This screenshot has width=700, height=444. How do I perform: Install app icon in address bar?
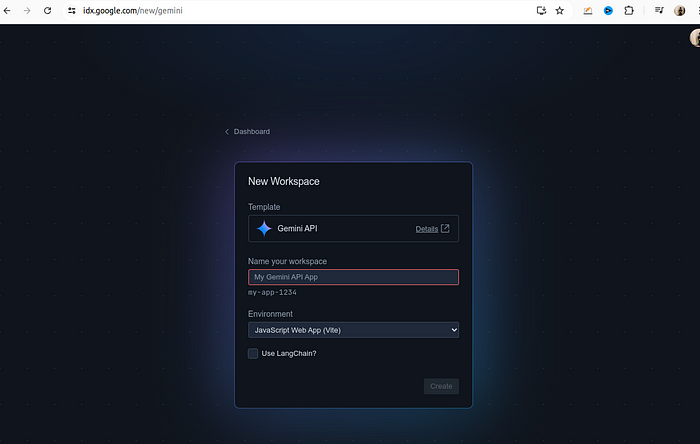point(541,11)
